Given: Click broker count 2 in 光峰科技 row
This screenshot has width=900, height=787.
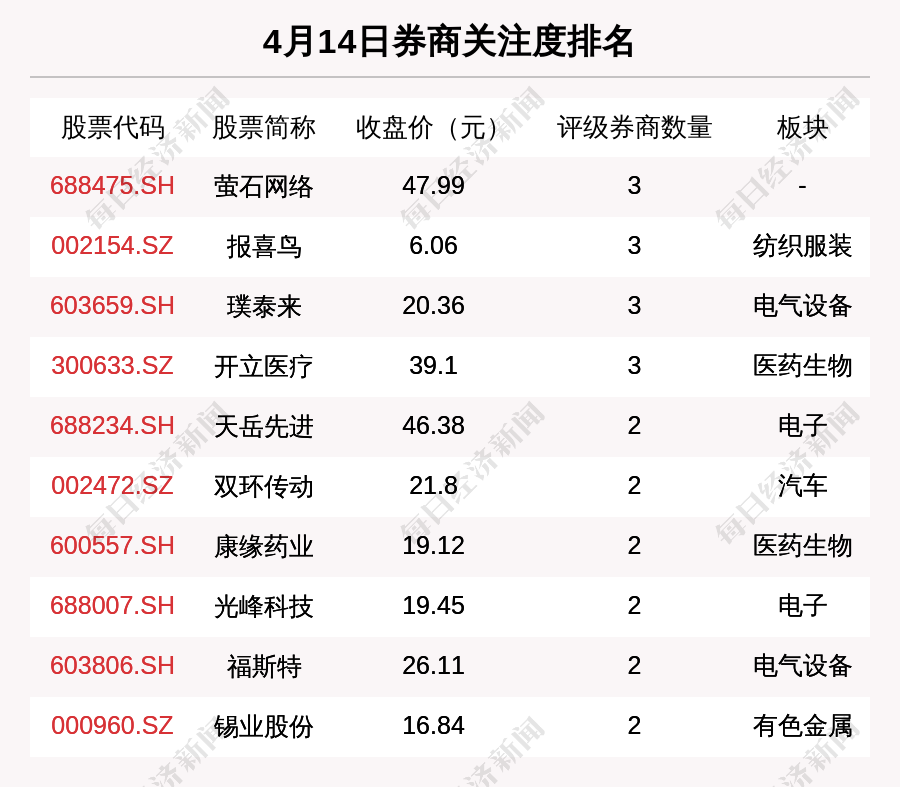Looking at the screenshot, I should [x=634, y=606].
